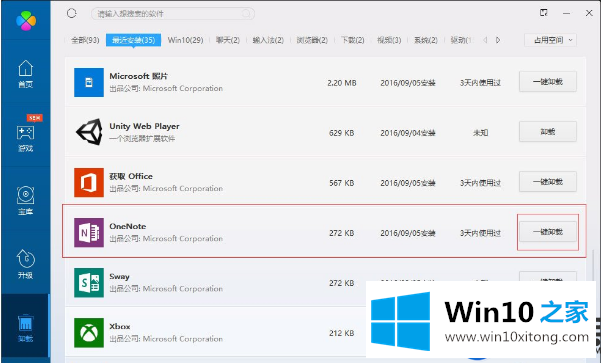The image size is (601, 363).
Task: Open the 系统(2) category tab
Action: 425,40
